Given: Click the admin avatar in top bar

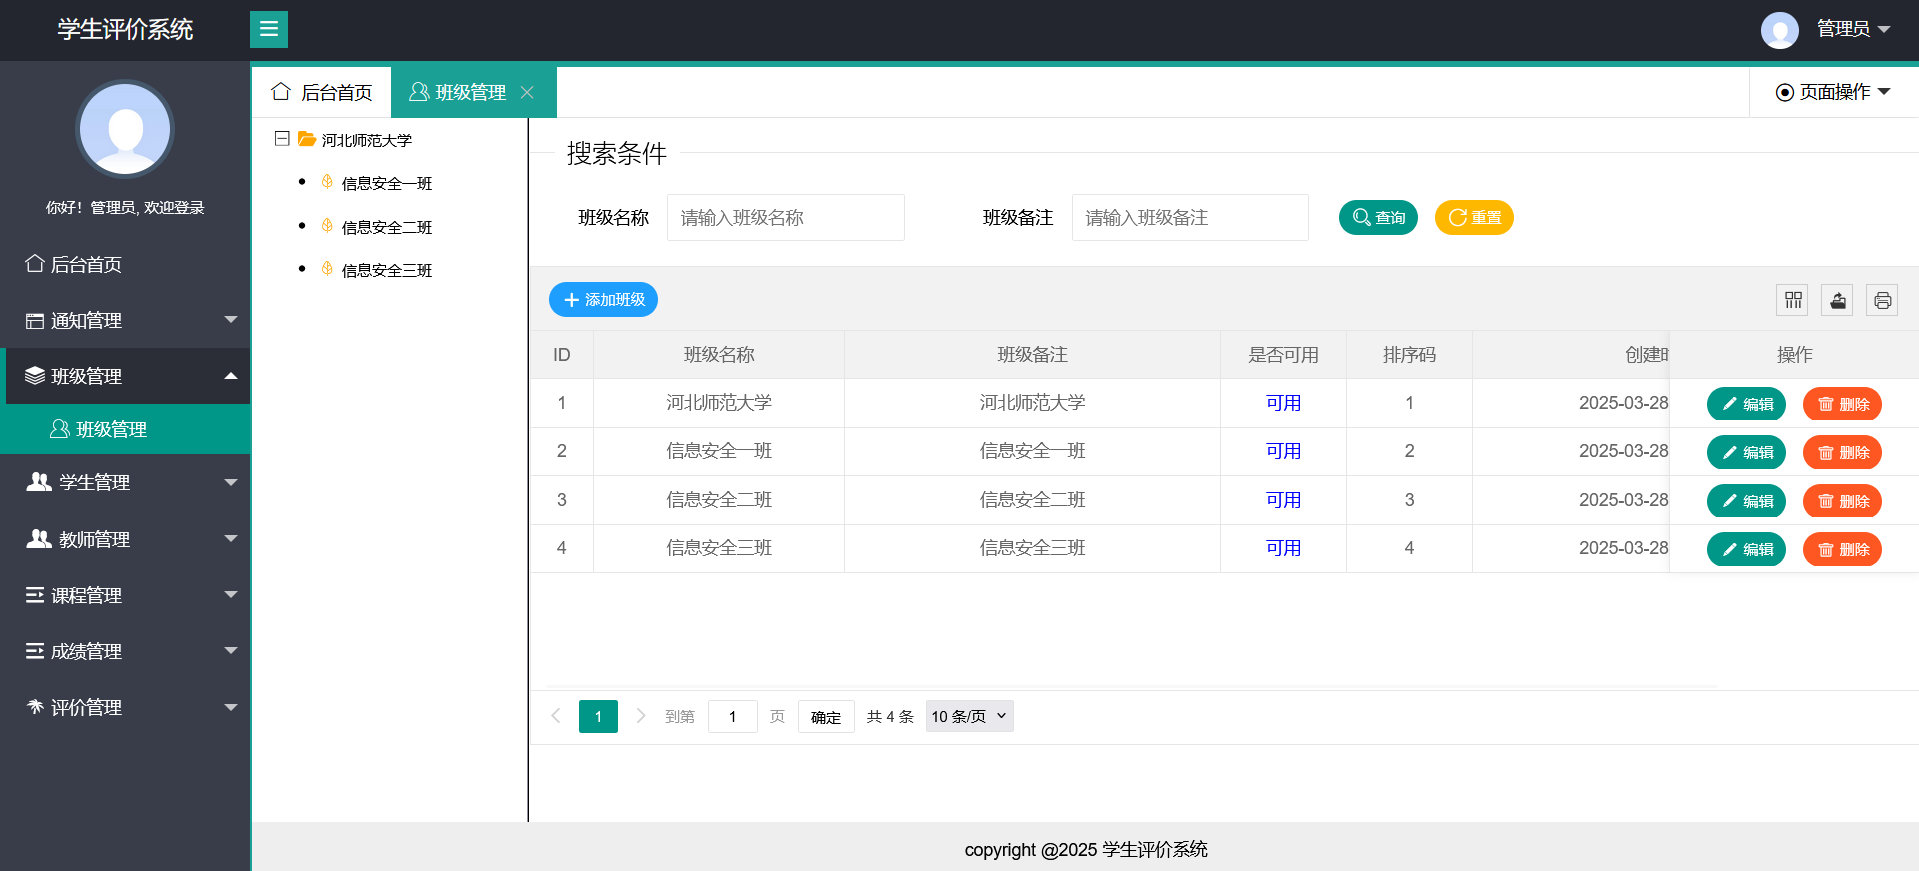Looking at the screenshot, I should [1779, 29].
